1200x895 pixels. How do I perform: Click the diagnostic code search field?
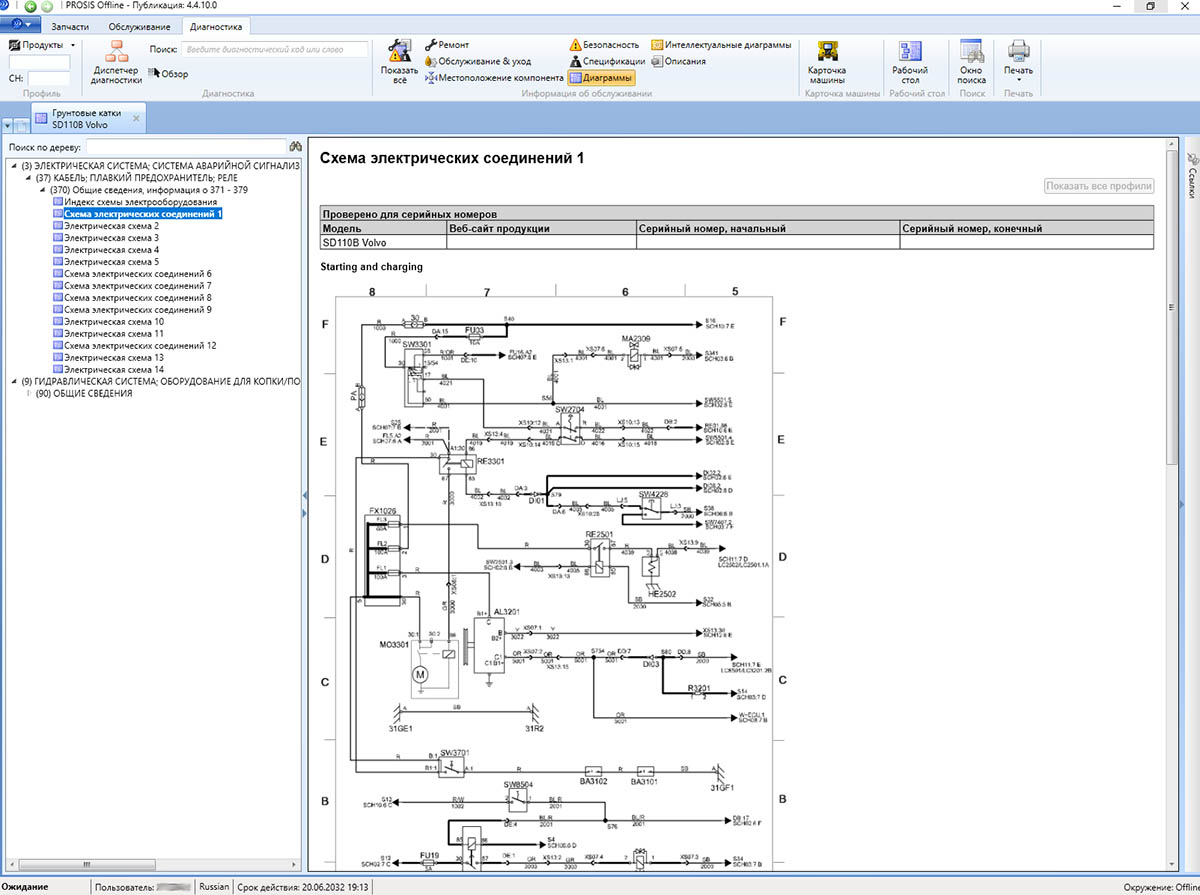point(273,49)
